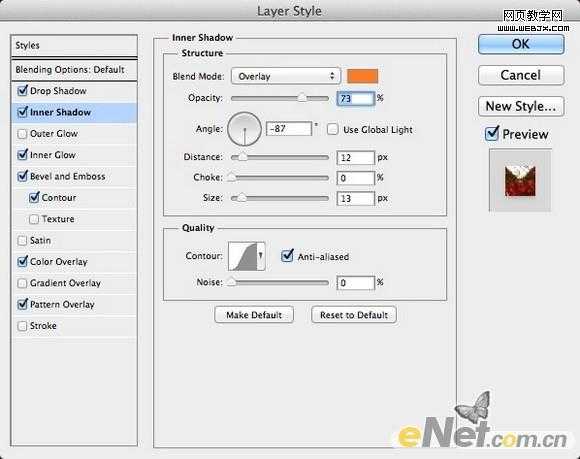
Task: Click the layer style preview thumbnail
Action: click(520, 180)
